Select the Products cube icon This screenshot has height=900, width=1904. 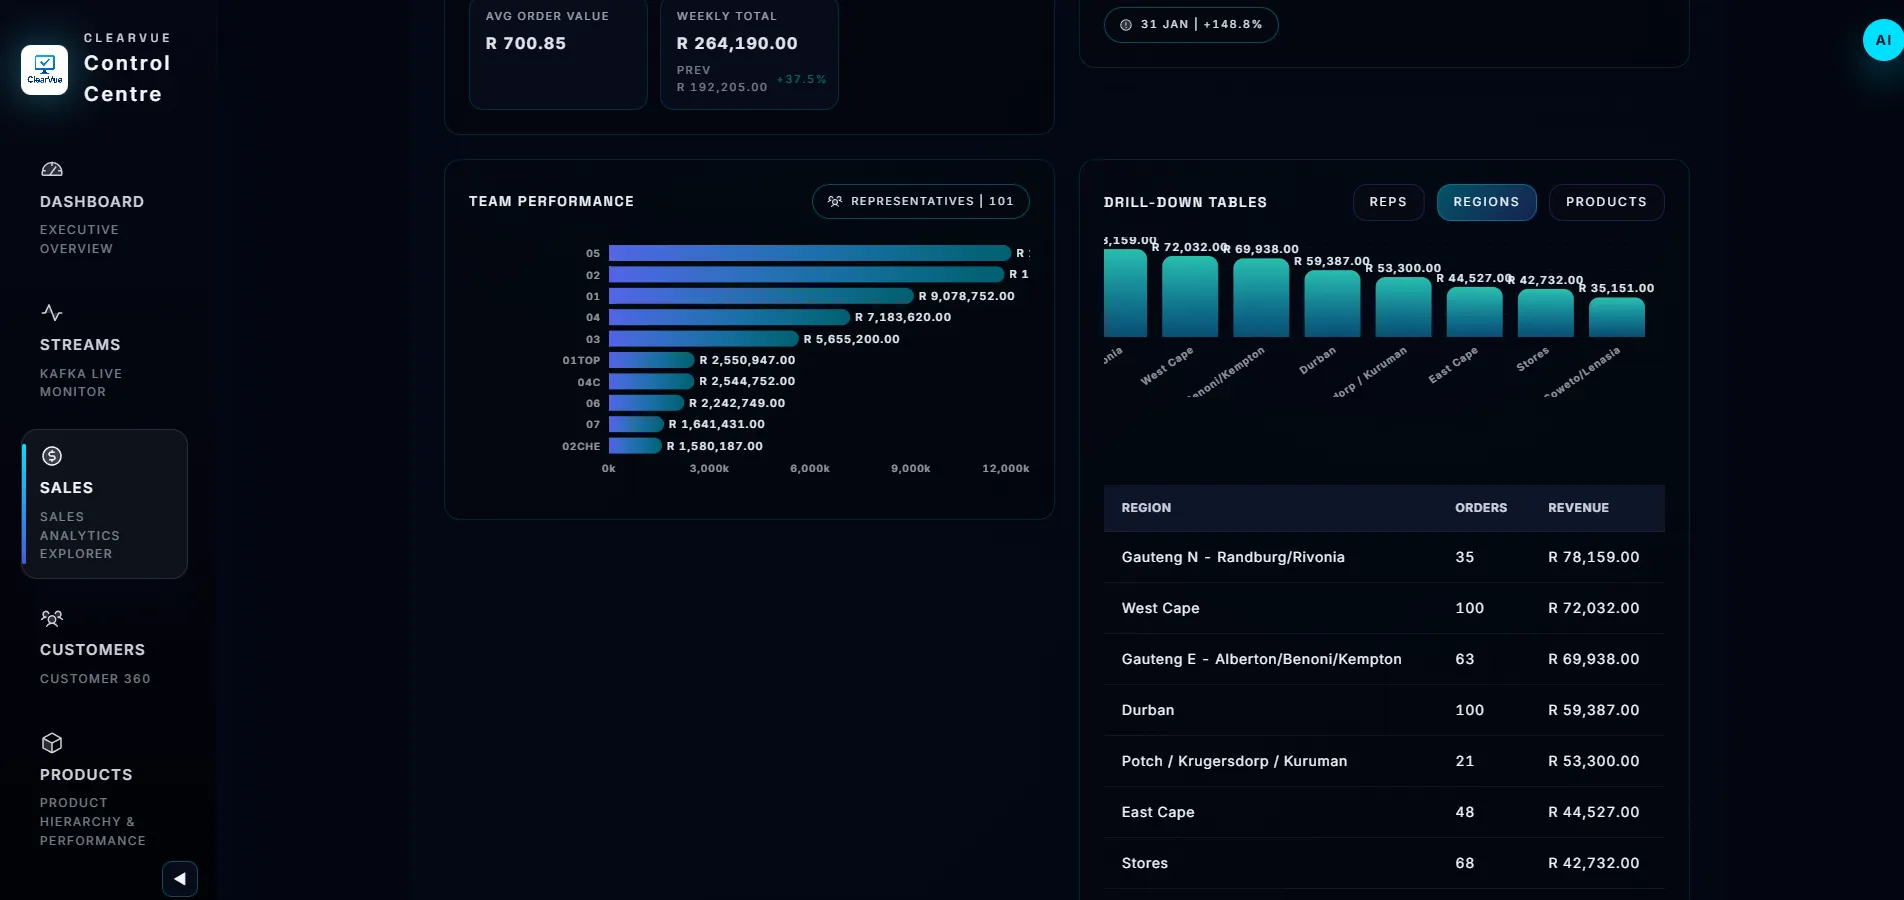click(52, 743)
